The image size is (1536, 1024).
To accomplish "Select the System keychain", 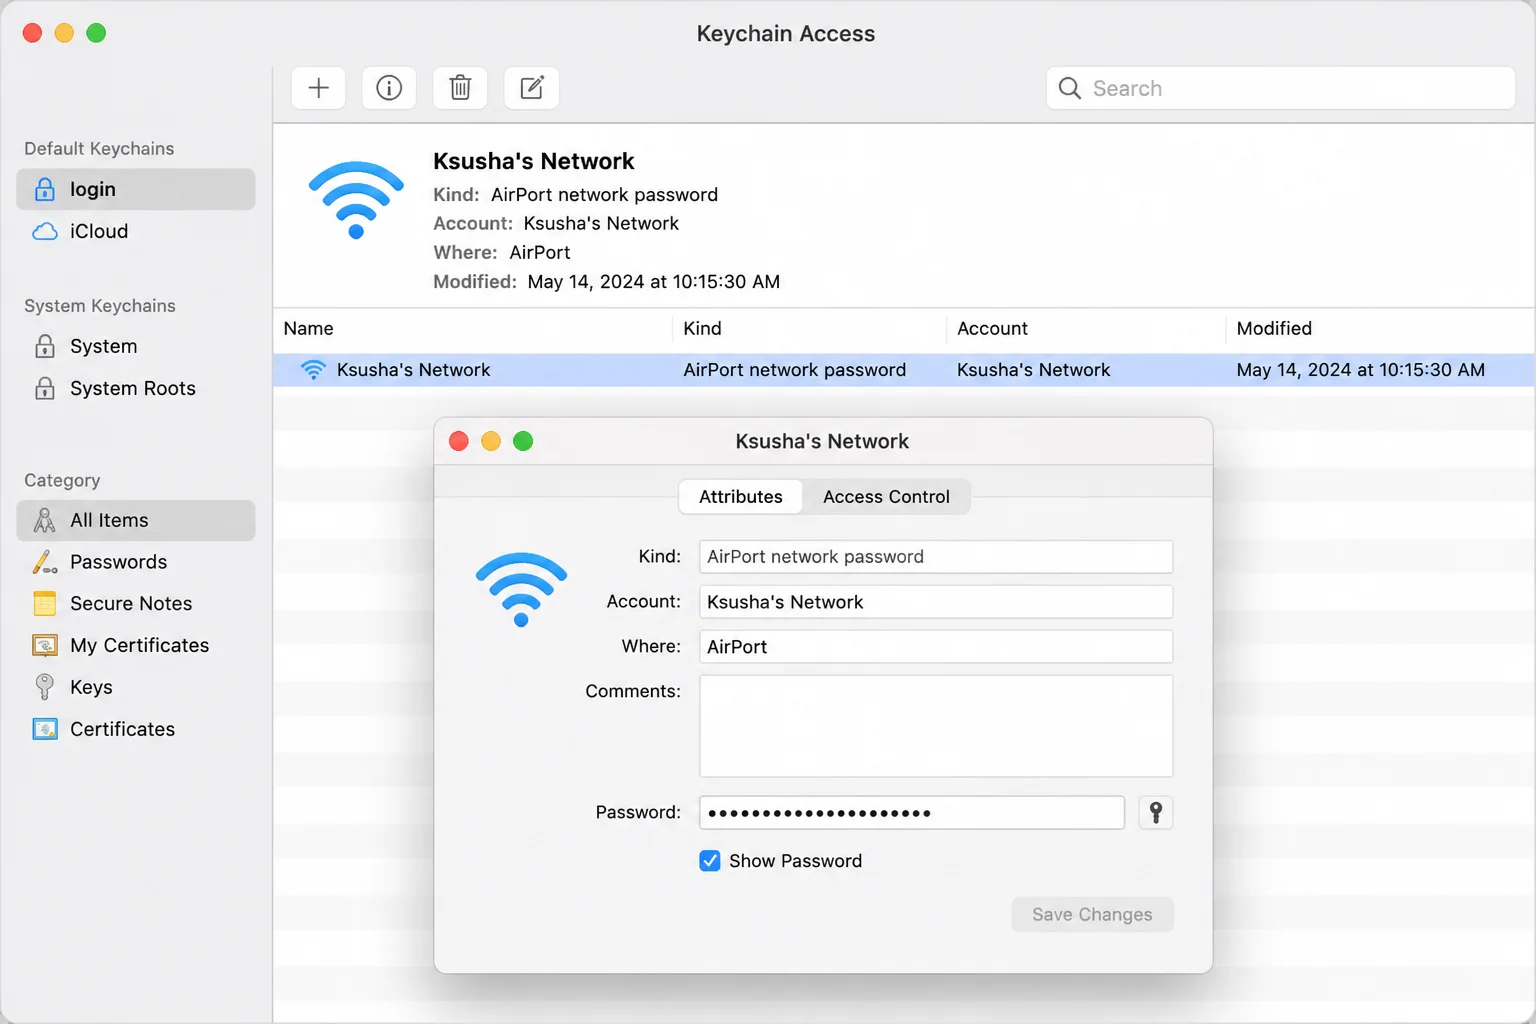I will tap(136, 346).
